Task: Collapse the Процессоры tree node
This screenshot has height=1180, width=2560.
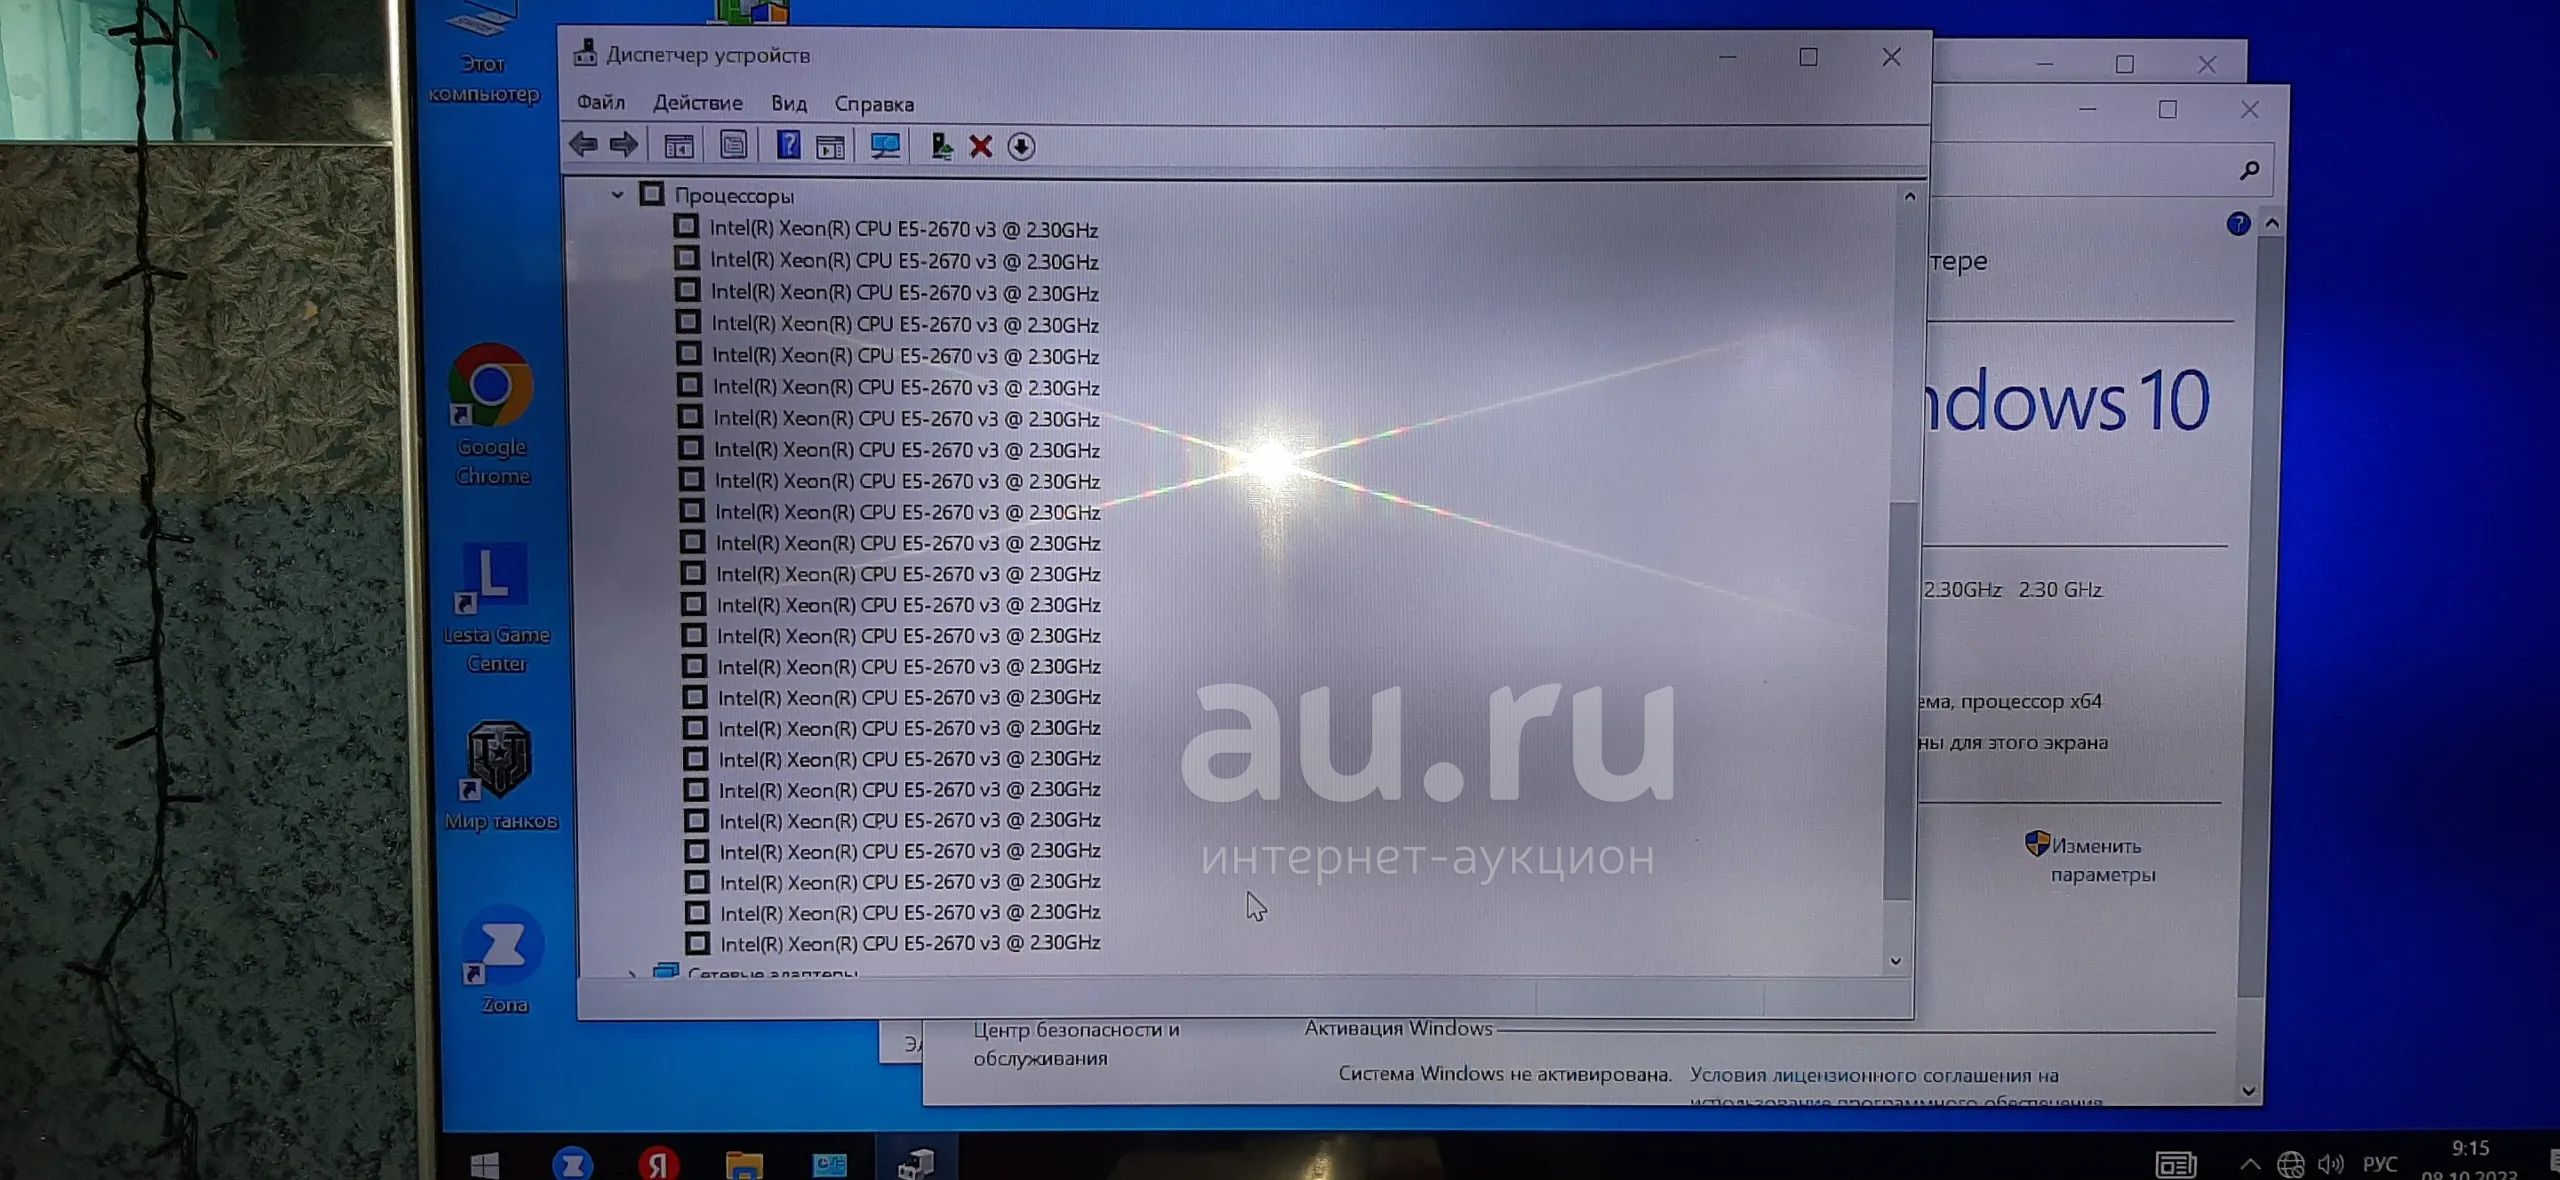Action: 617,195
